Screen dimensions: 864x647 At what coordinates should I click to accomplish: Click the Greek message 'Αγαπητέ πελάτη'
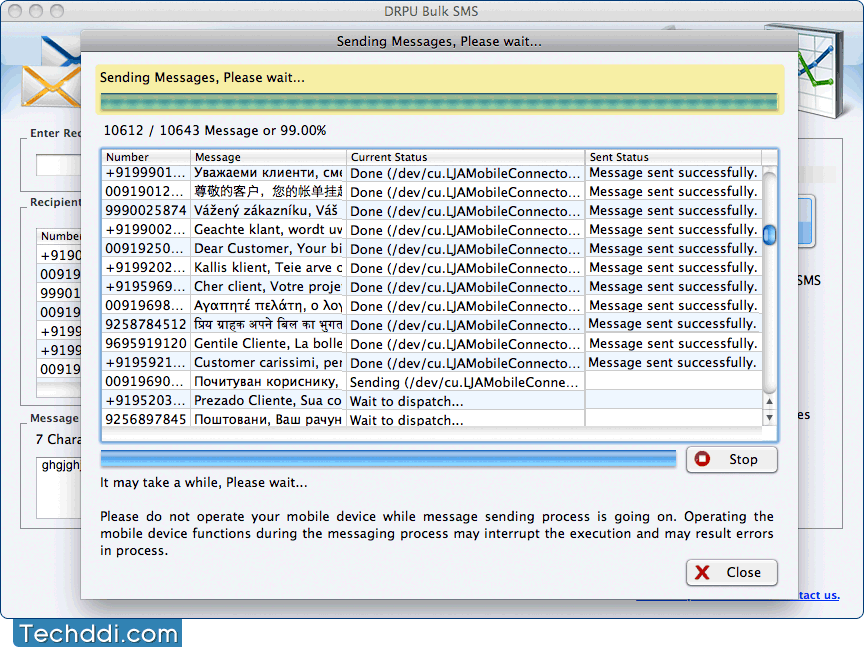(268, 306)
